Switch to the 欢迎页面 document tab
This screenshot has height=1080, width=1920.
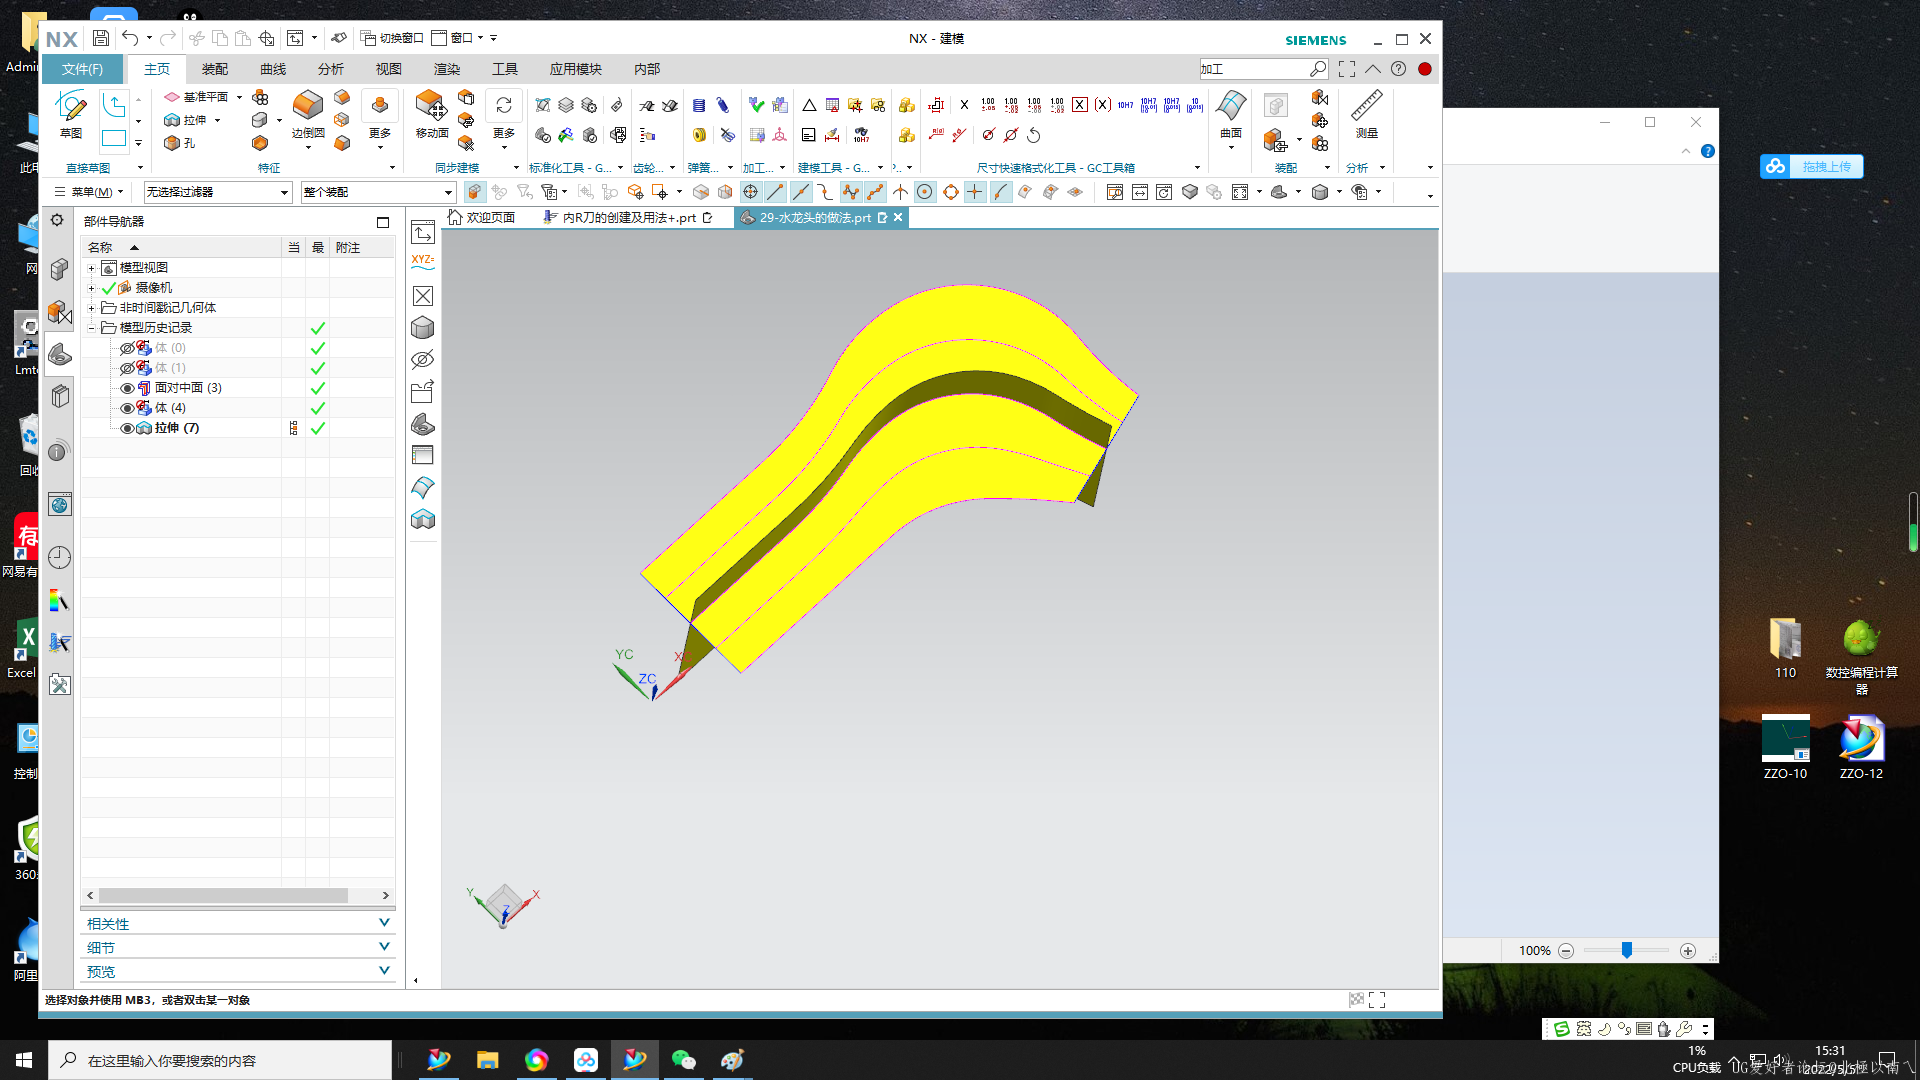pyautogui.click(x=482, y=217)
